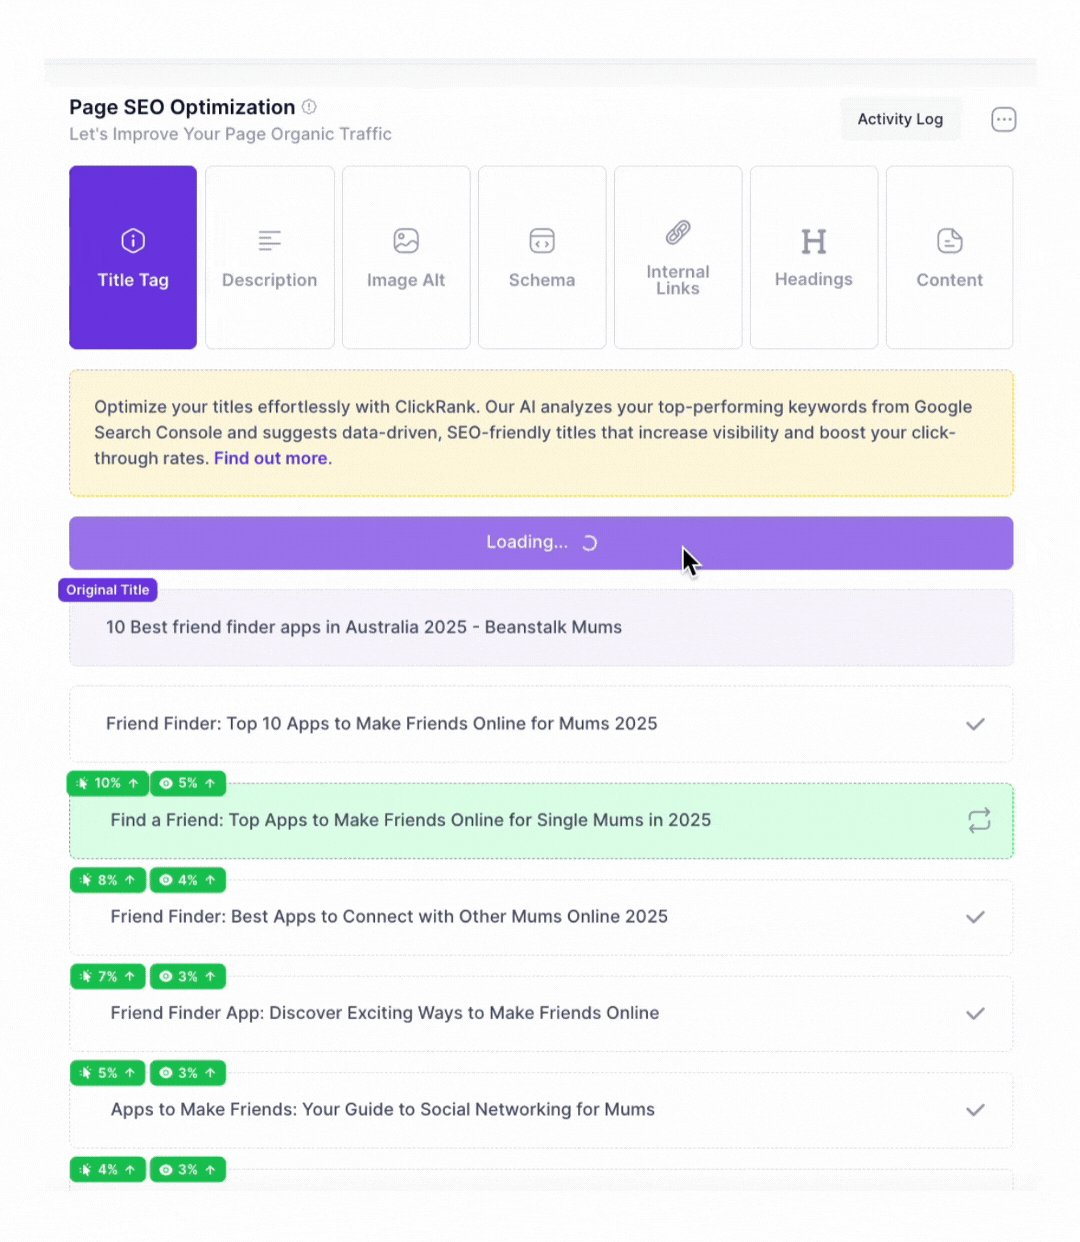Screen dimensions: 1080x1242
Task: Open the Headings tab
Action: (814, 258)
